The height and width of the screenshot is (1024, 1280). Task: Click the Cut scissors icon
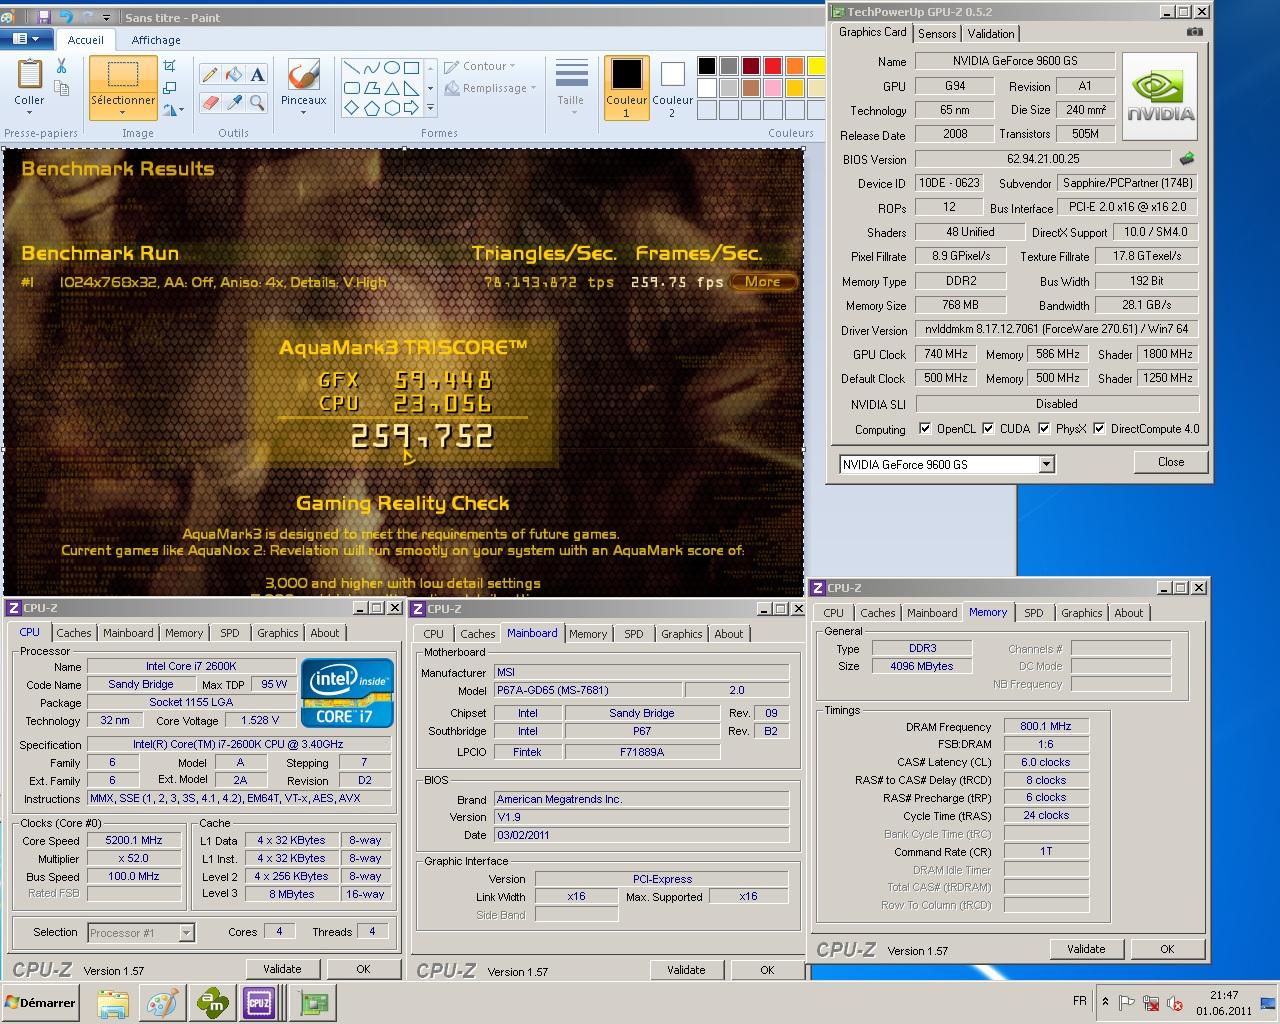point(61,67)
